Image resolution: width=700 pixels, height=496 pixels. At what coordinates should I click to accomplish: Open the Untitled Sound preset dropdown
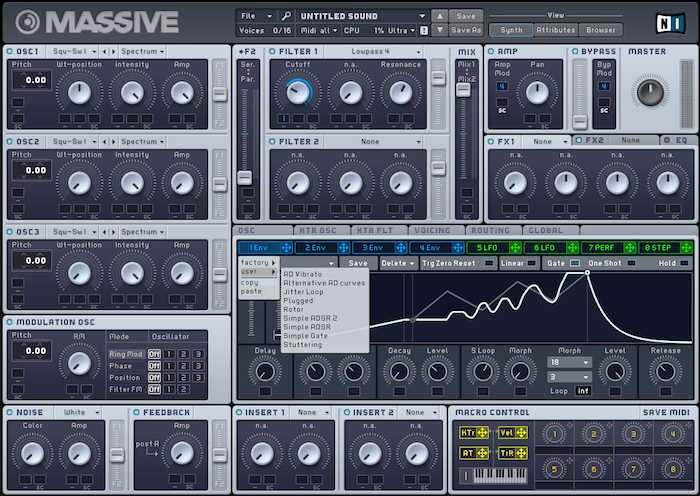[362, 16]
